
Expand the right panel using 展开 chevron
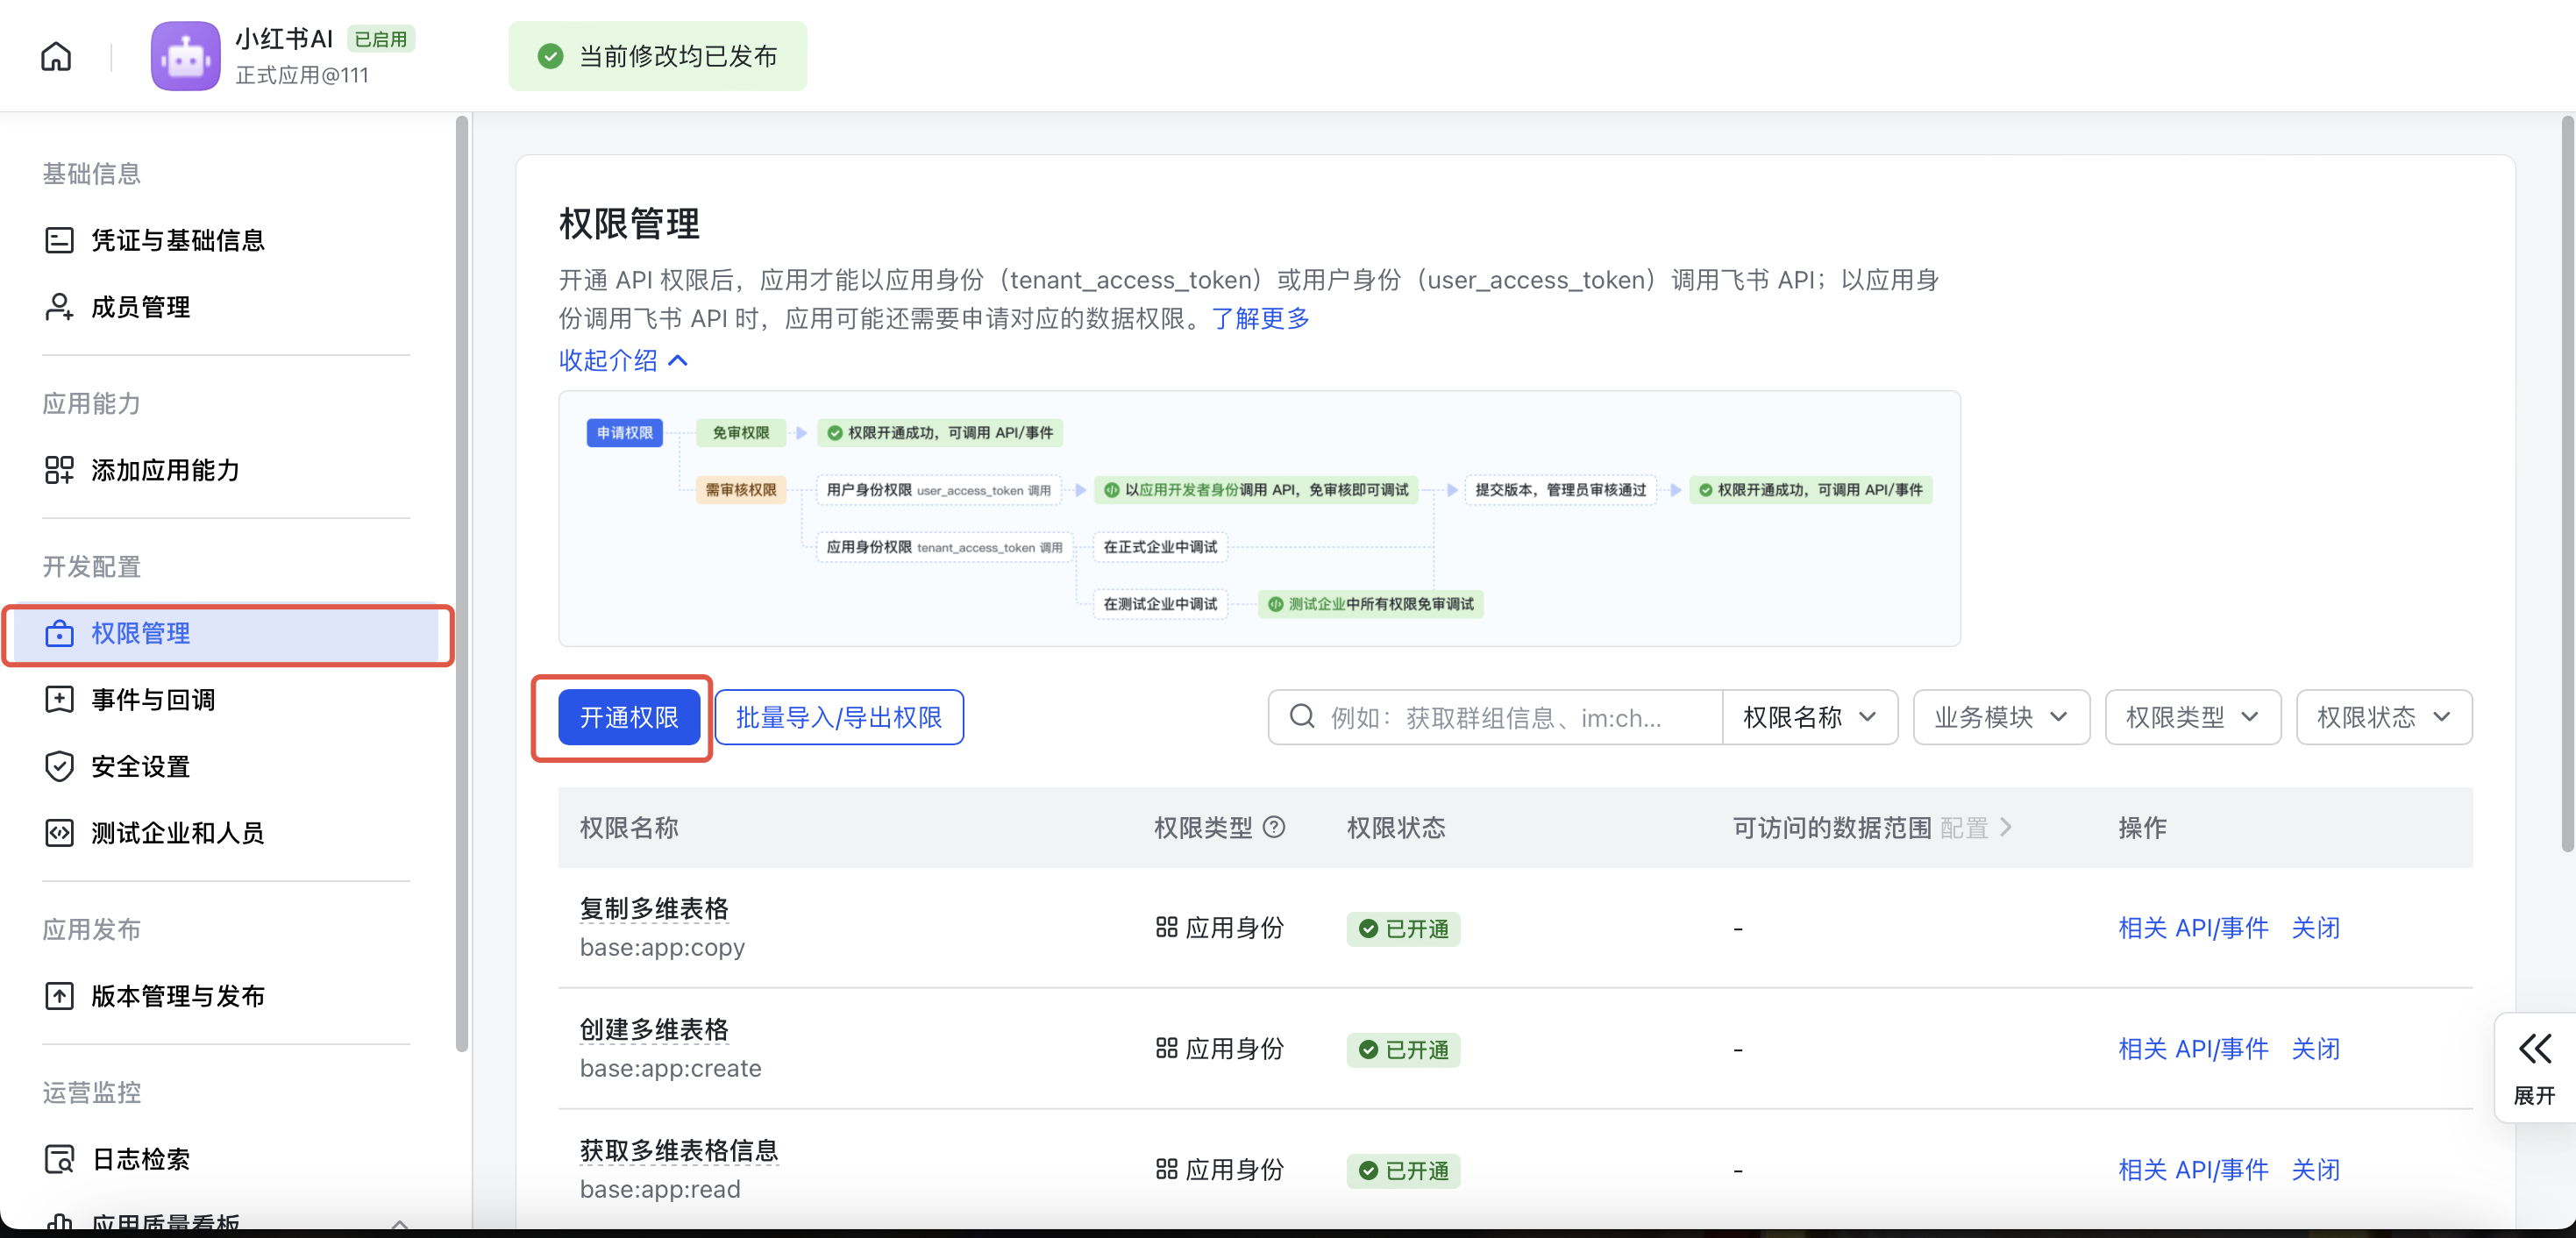[2534, 1048]
